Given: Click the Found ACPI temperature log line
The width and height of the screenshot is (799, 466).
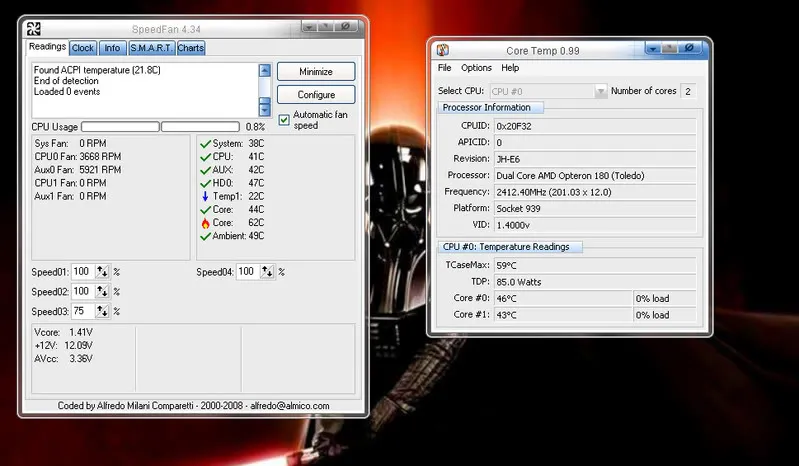Looking at the screenshot, I should 97,70.
